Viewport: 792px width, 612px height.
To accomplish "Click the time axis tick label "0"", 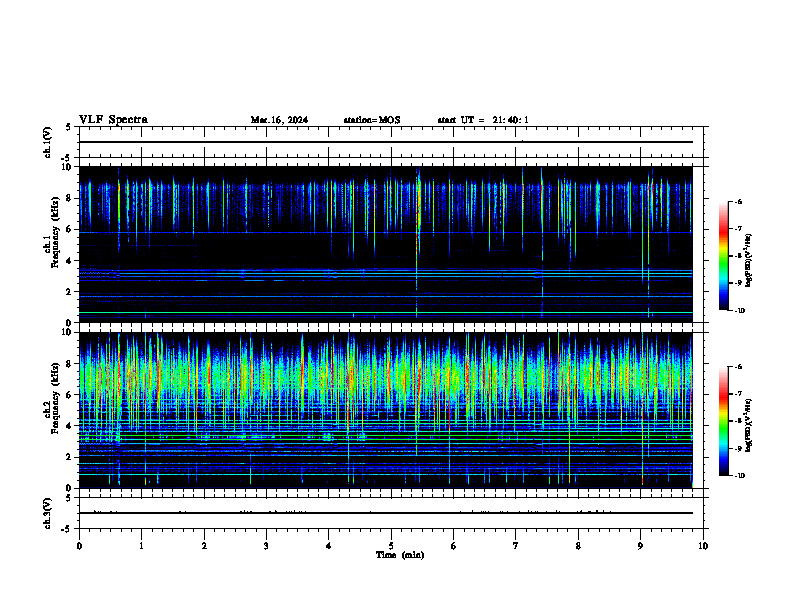I will [79, 546].
